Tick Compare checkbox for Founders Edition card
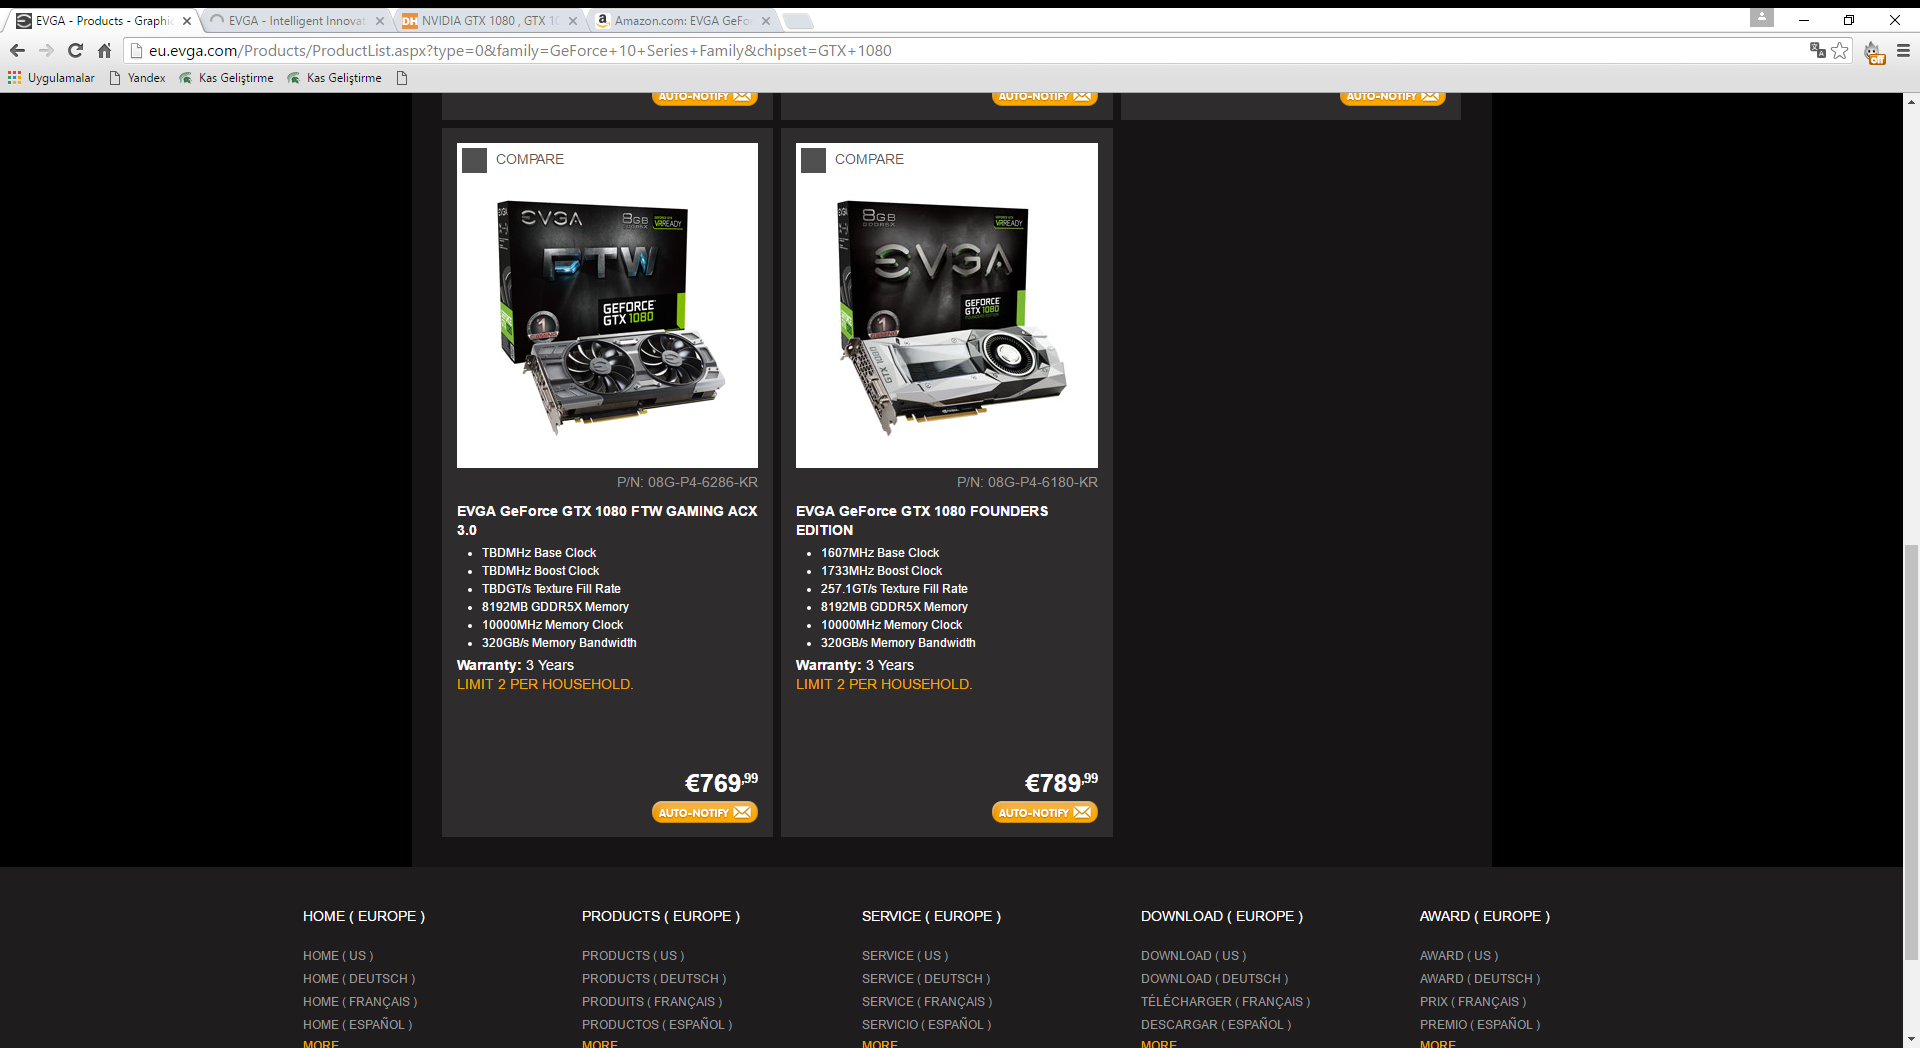This screenshot has height=1048, width=1920. [x=814, y=160]
